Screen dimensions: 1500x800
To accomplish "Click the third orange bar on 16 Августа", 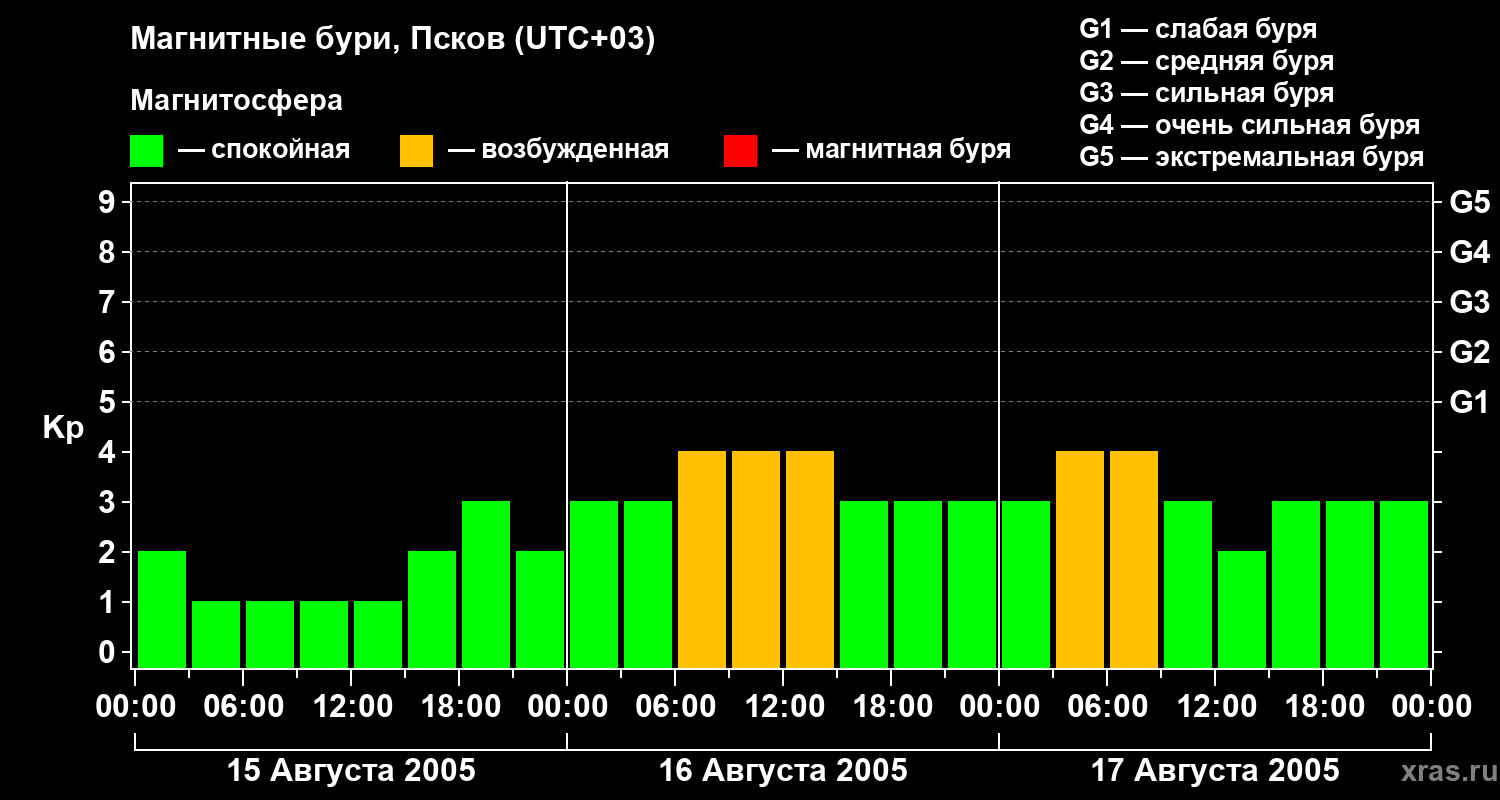I will (810, 559).
